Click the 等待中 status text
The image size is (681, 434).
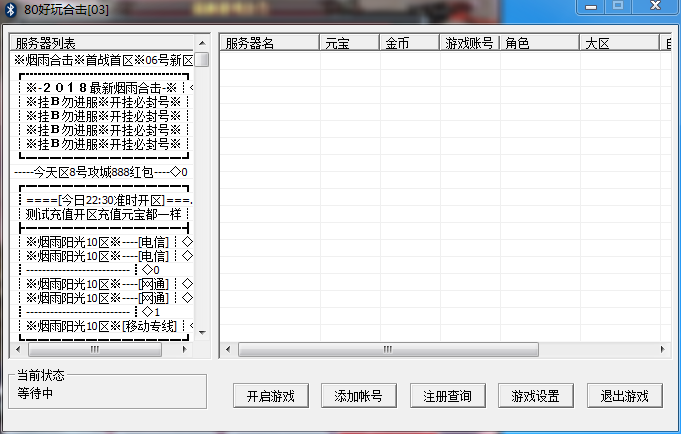tap(35, 394)
